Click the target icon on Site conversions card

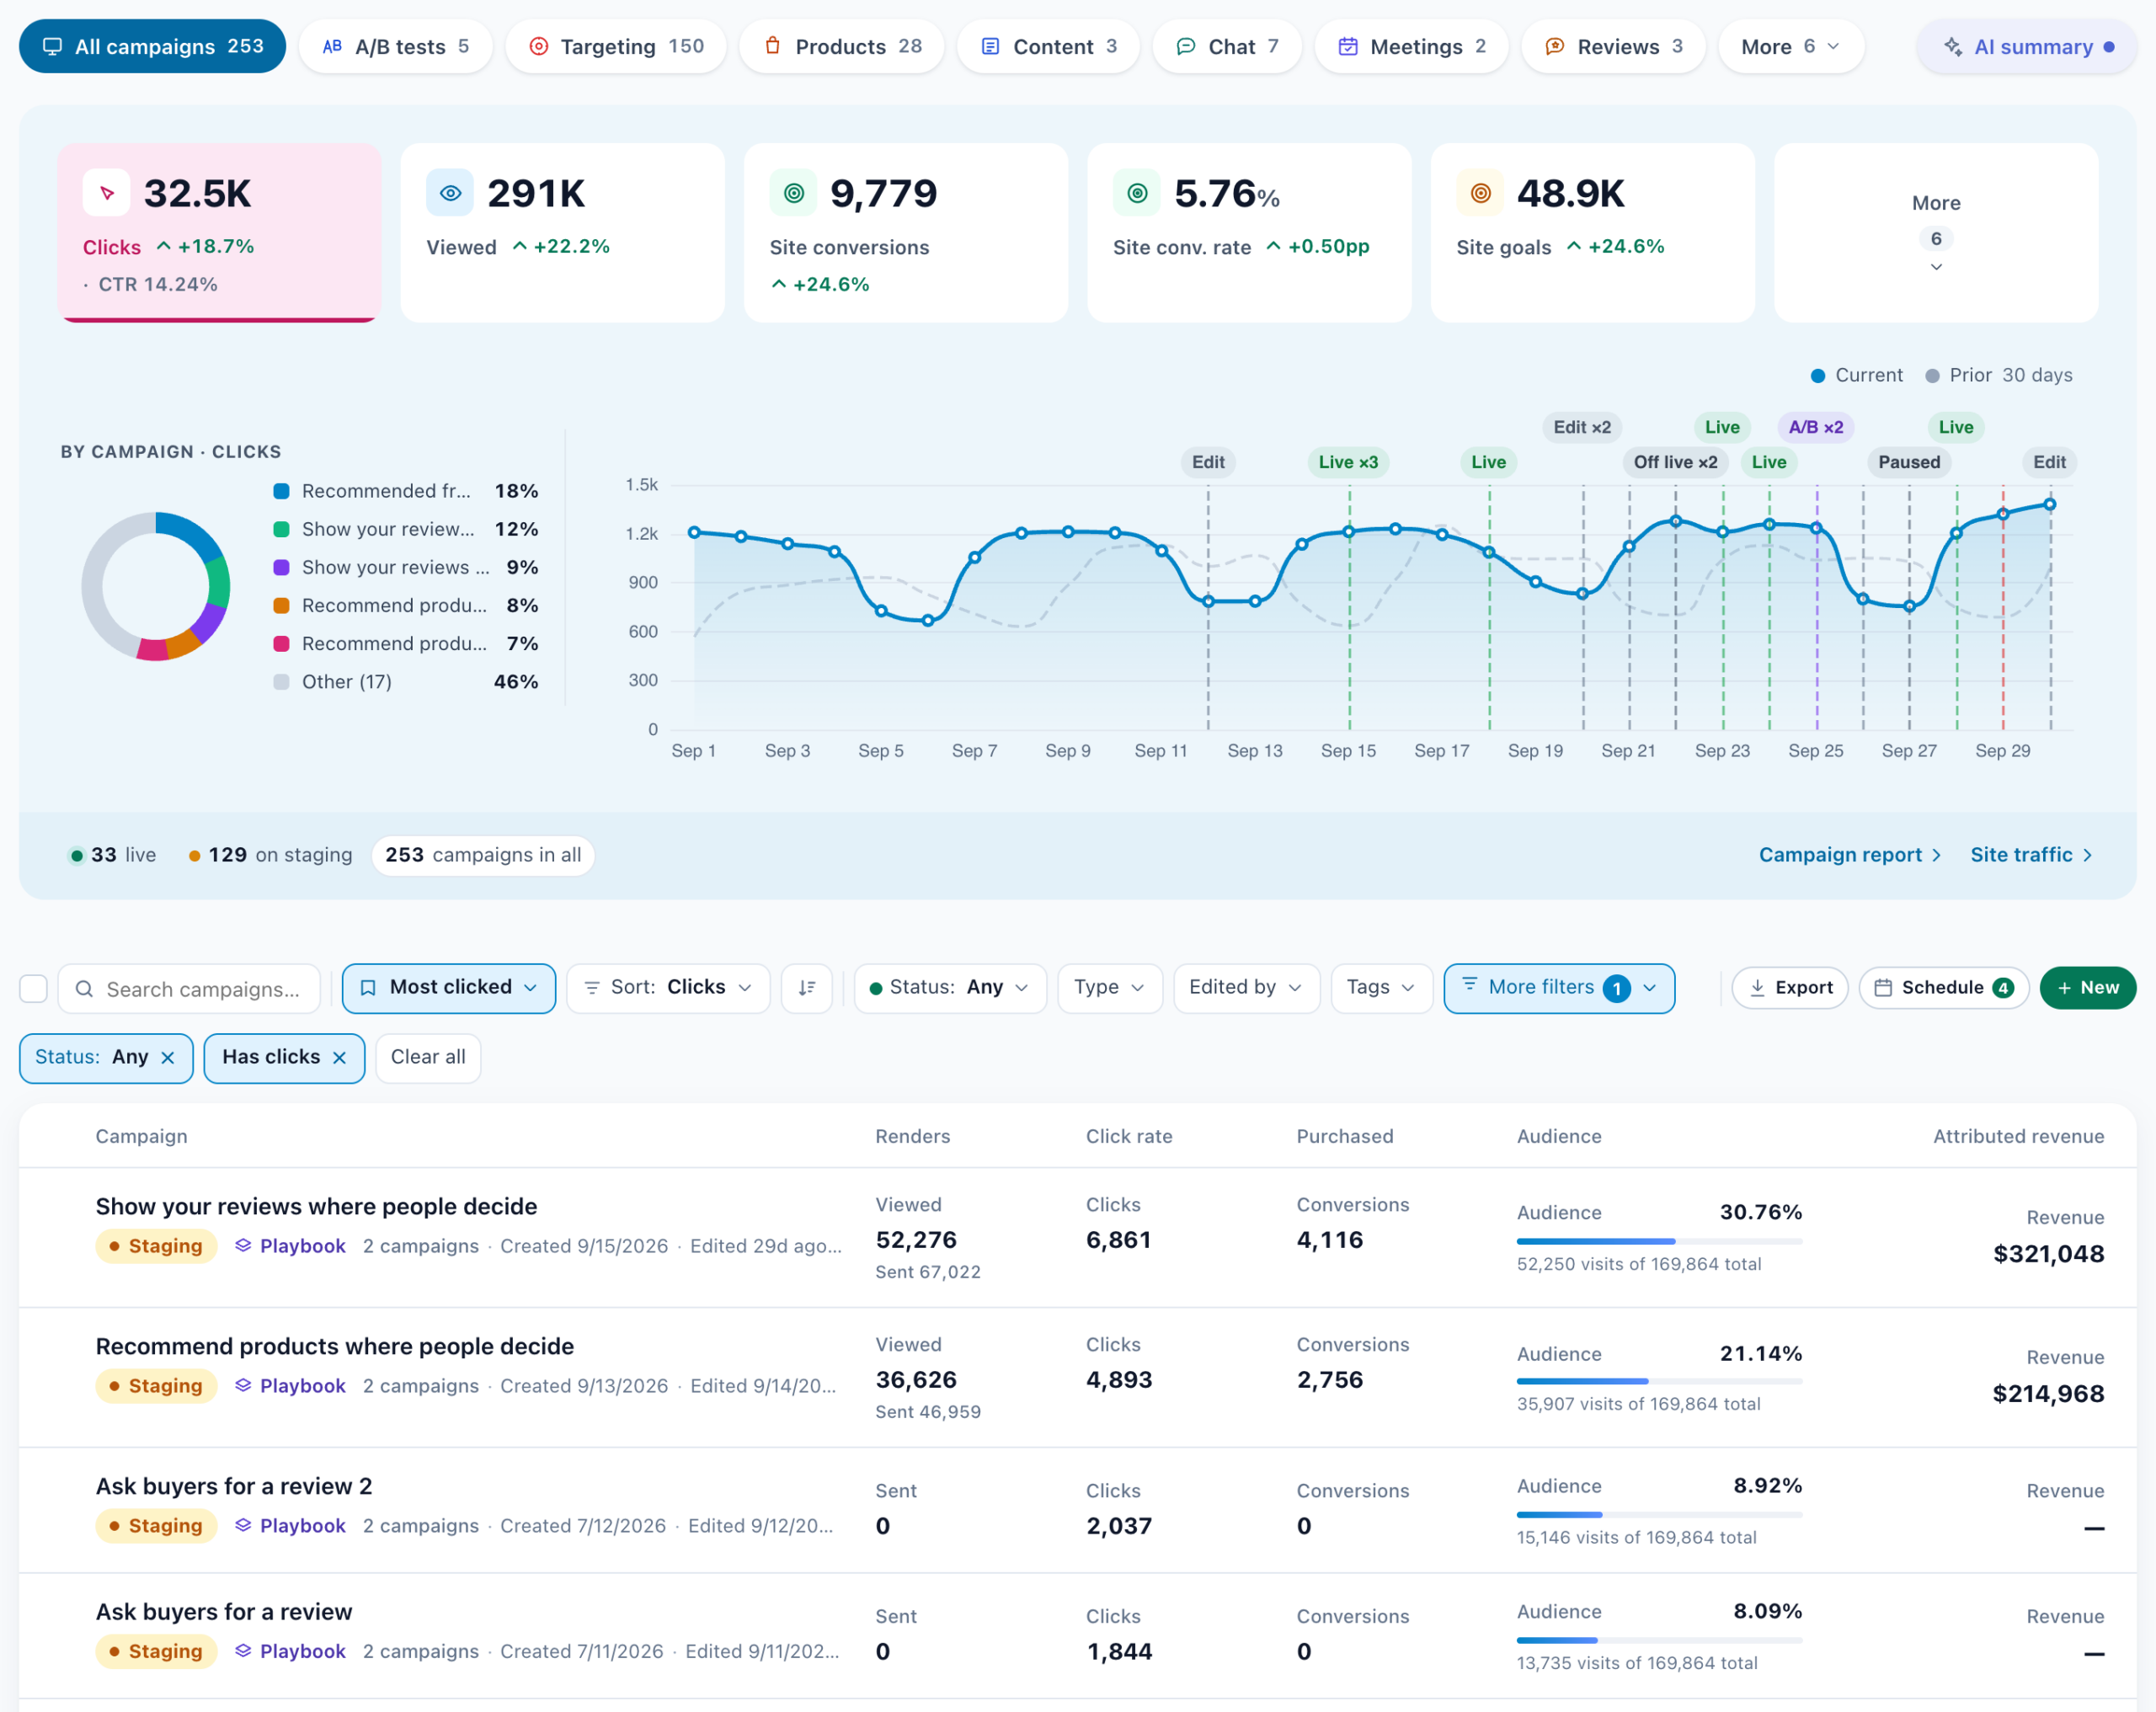tap(794, 193)
